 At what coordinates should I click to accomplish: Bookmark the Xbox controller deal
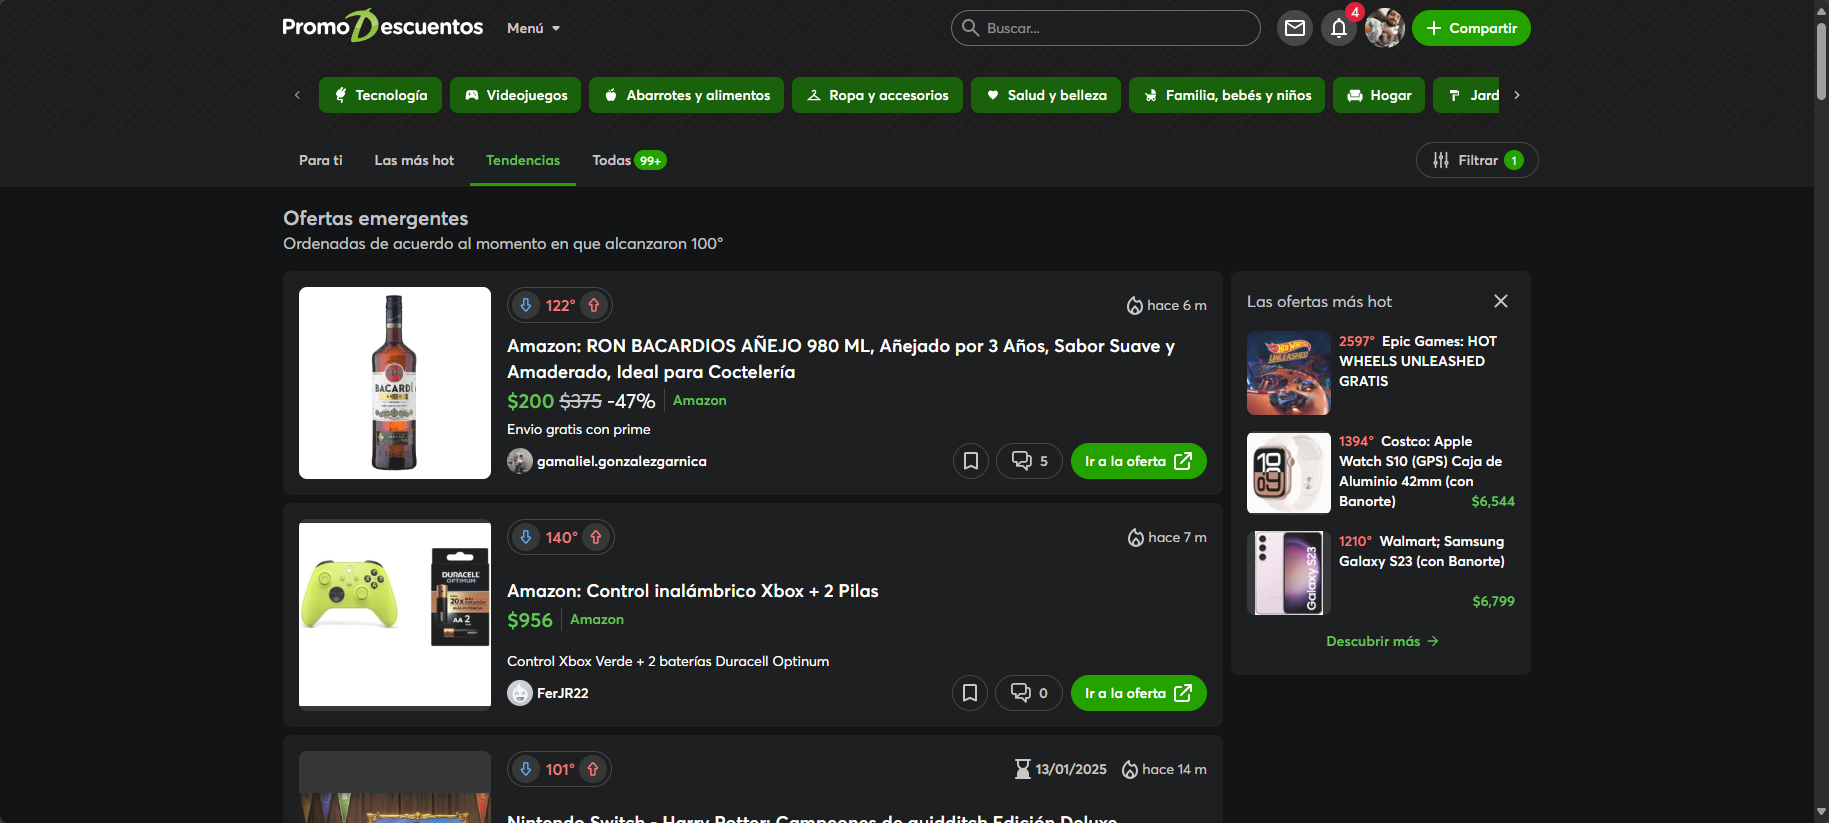pos(970,693)
